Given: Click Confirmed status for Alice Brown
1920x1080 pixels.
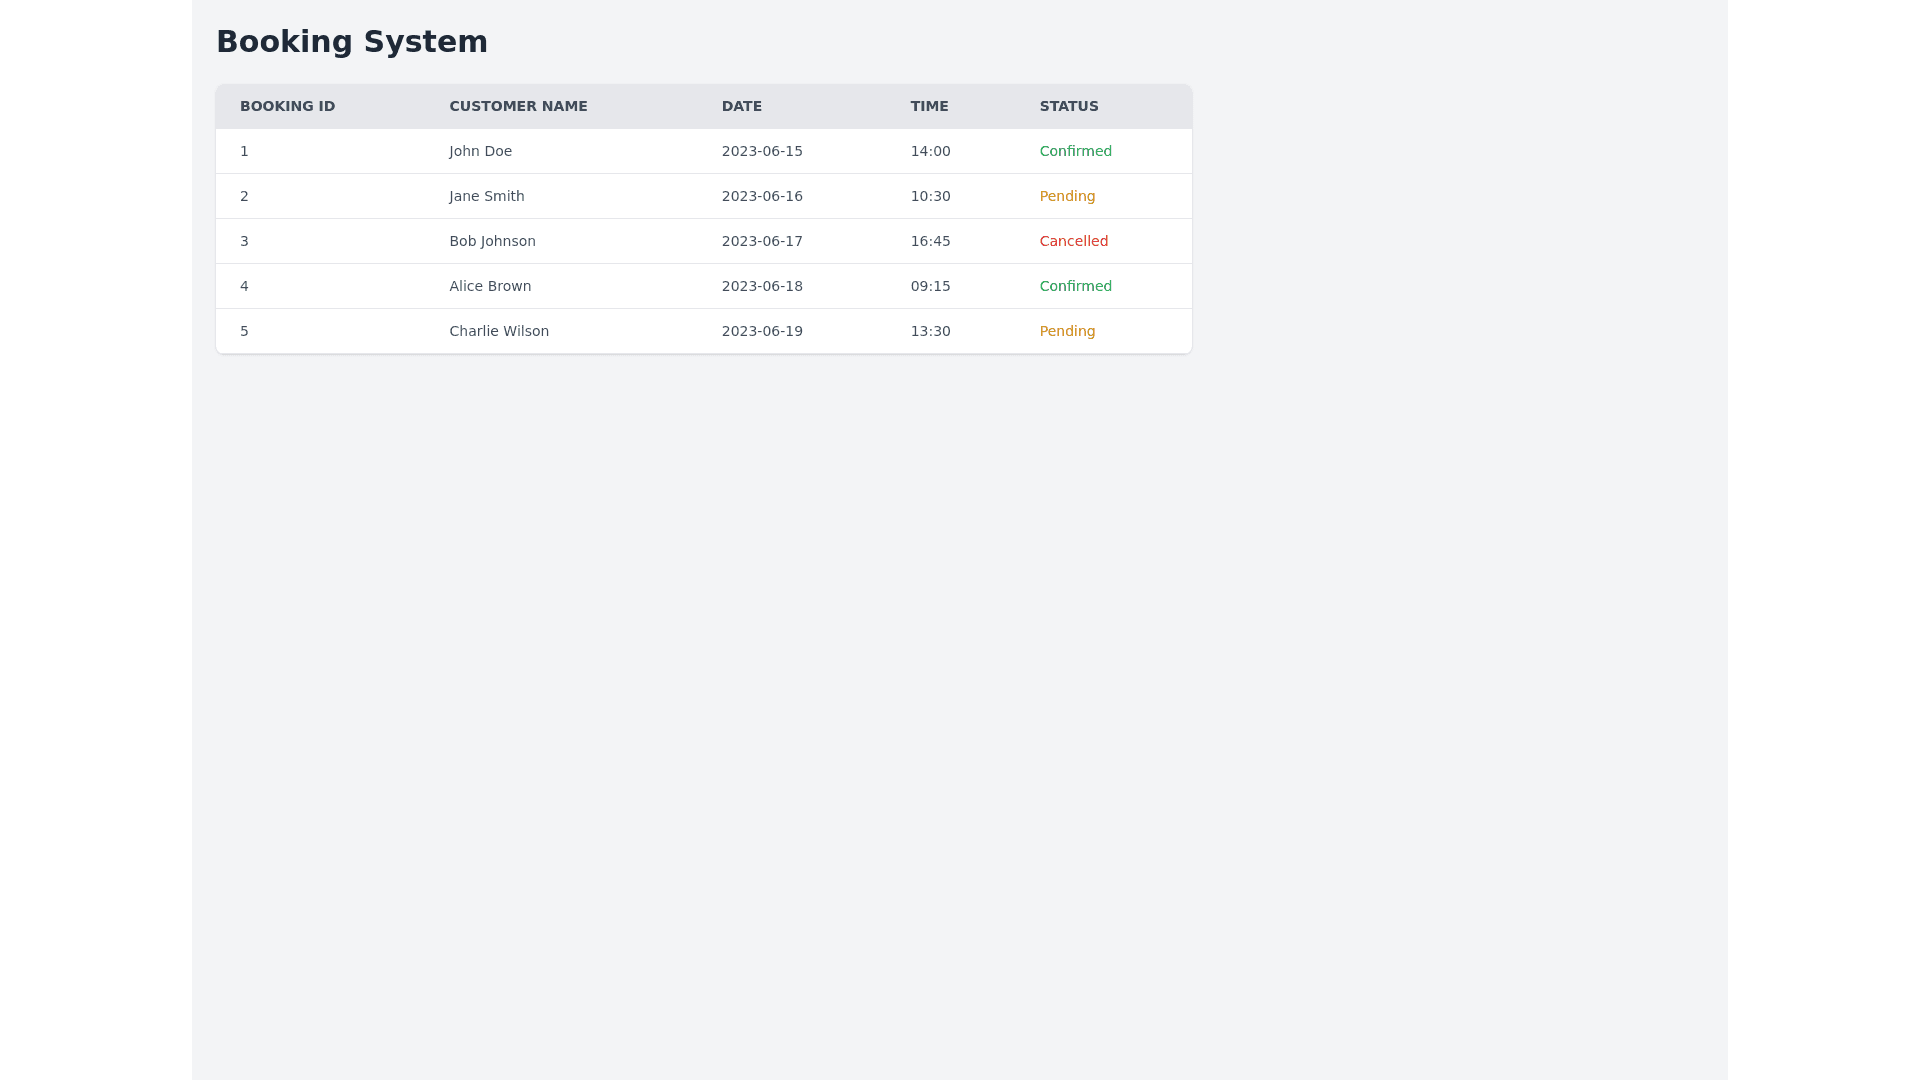Looking at the screenshot, I should pos(1075,286).
